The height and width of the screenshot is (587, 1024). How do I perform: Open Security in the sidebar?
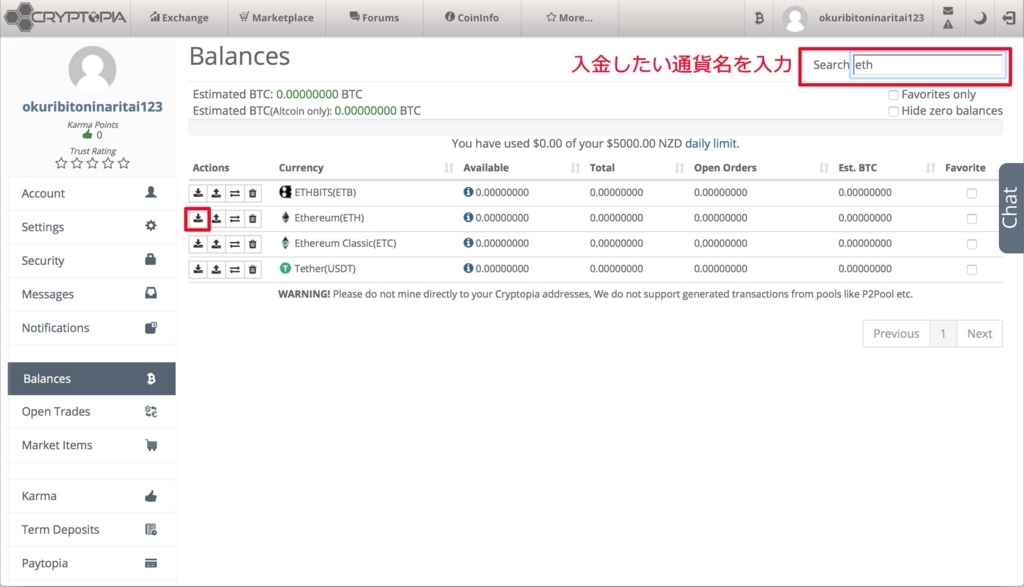[x=91, y=261]
